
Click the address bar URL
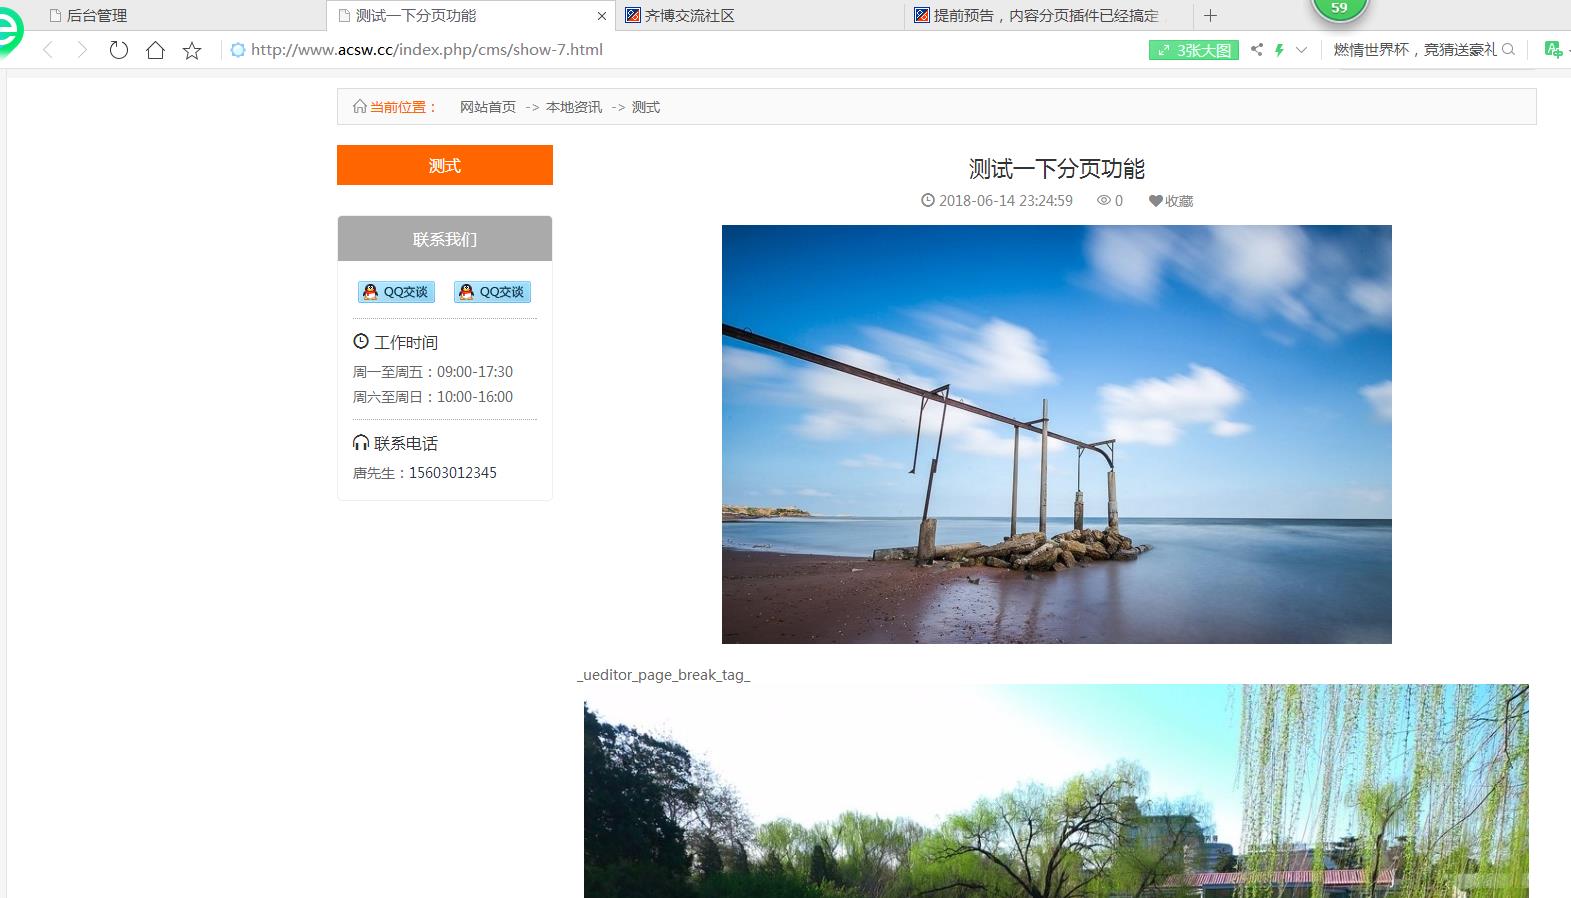[427, 50]
